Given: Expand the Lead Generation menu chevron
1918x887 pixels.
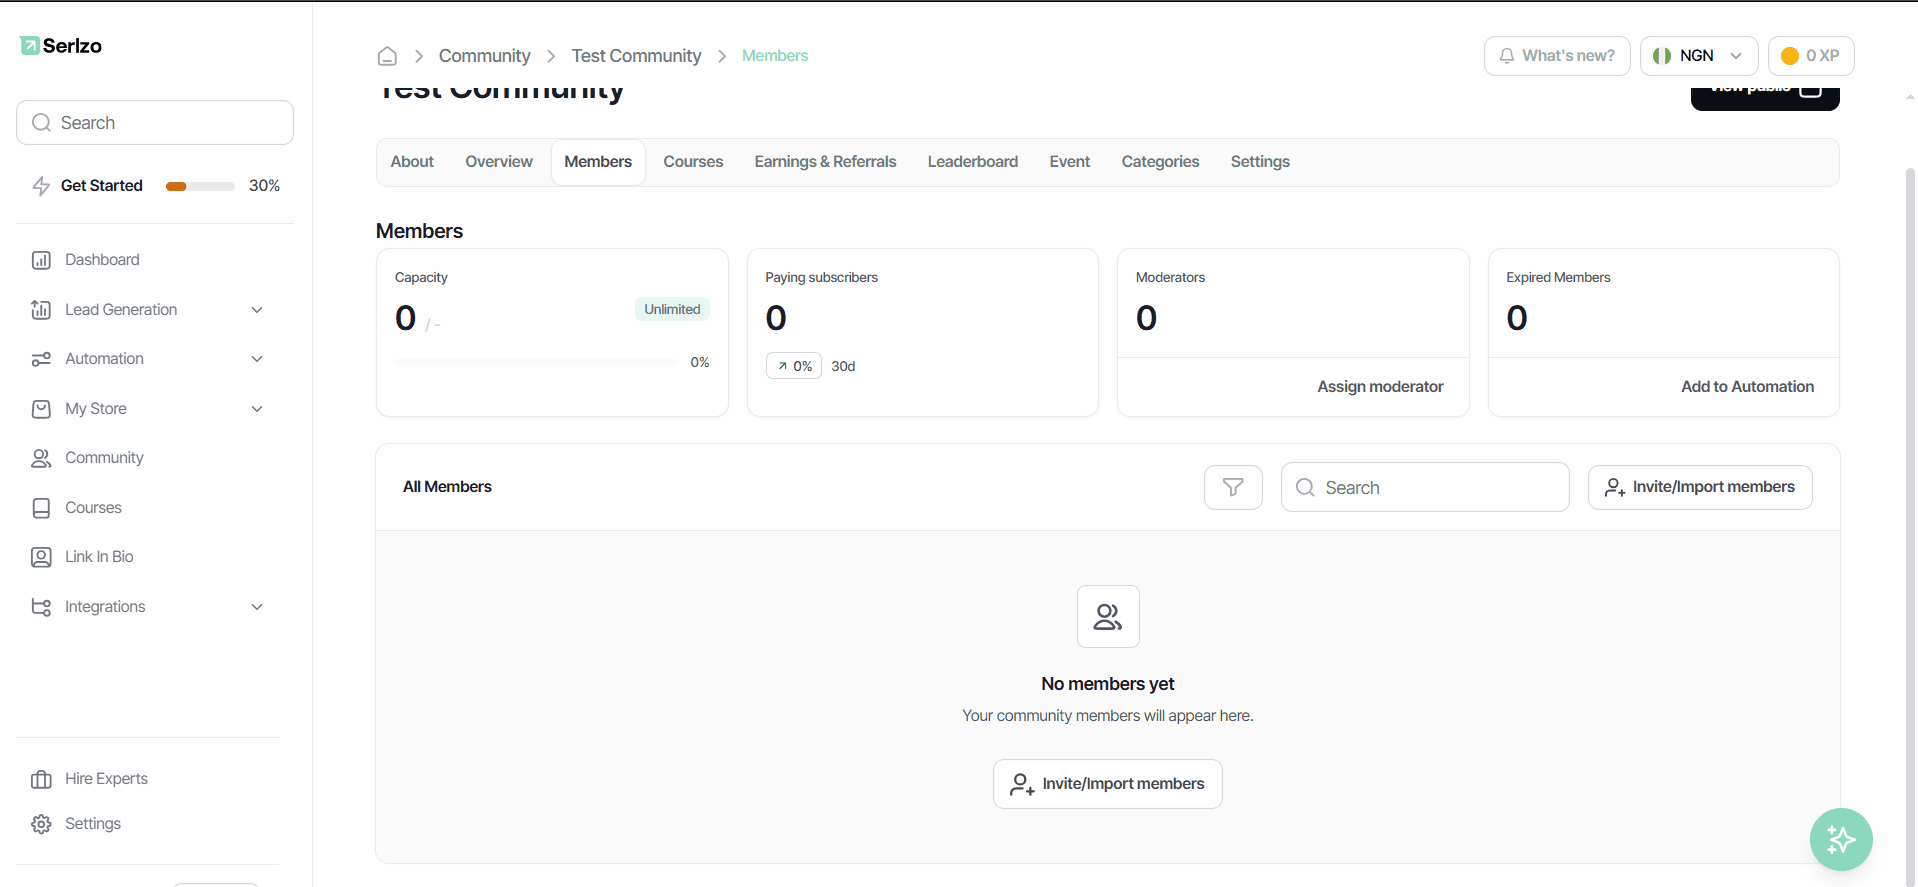Looking at the screenshot, I should click(257, 310).
